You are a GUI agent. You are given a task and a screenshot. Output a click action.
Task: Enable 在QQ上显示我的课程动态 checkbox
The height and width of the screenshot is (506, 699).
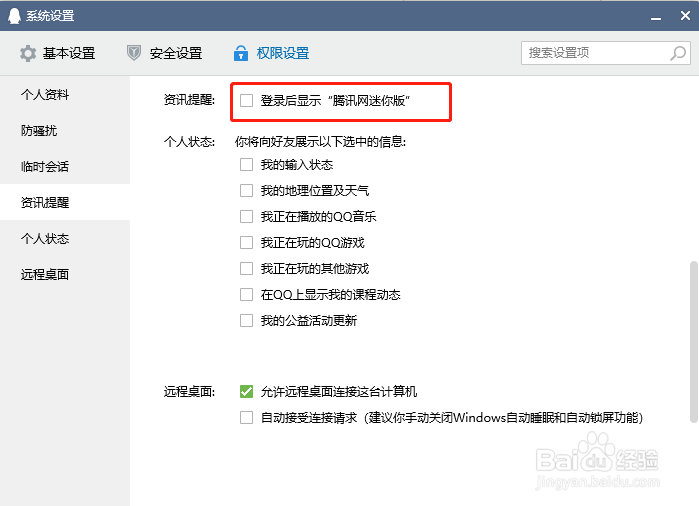coord(247,294)
